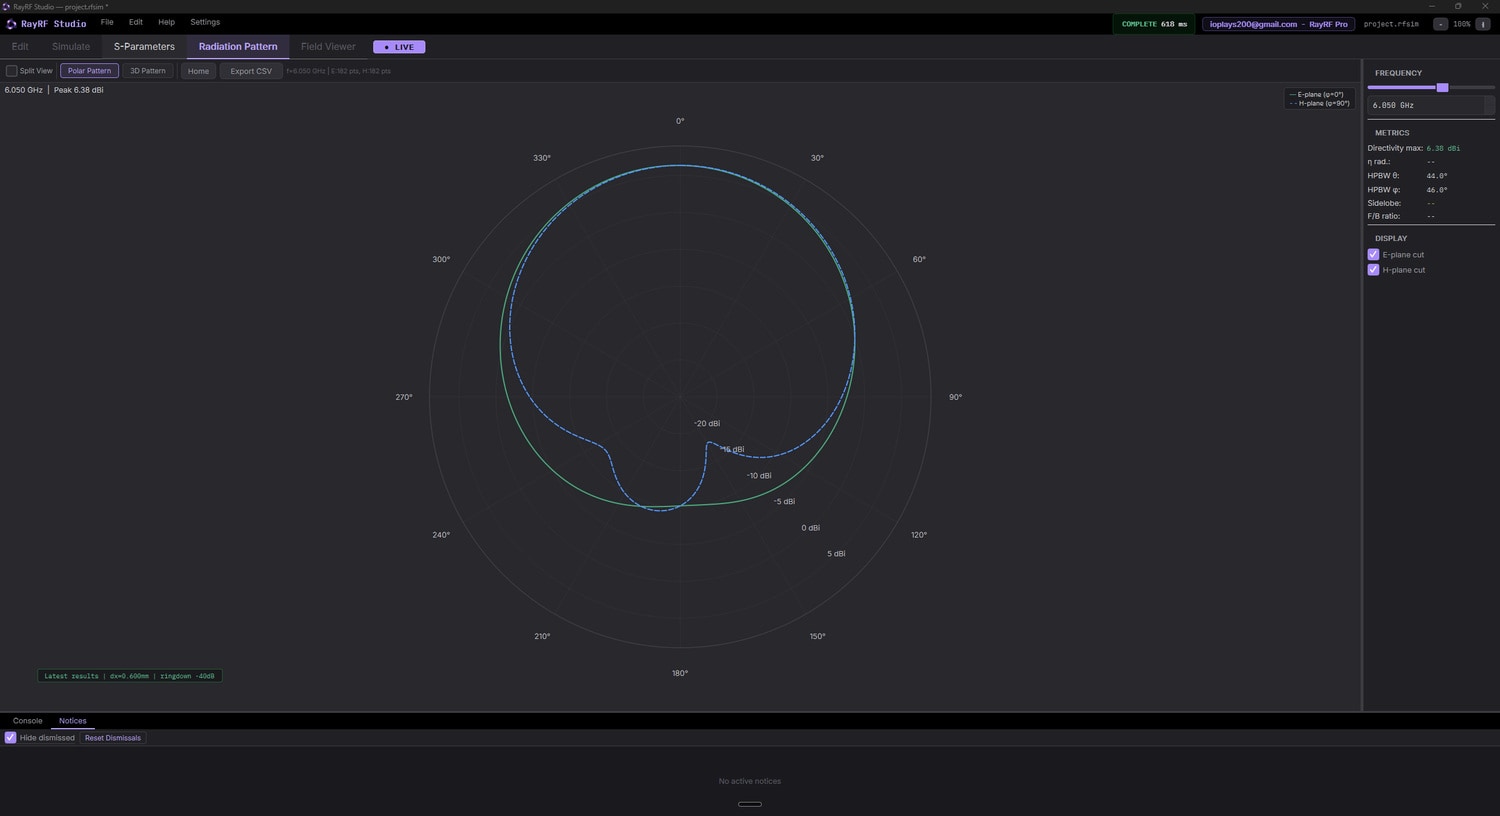Toggle the LIVE mode button
The width and height of the screenshot is (1500, 816).
tap(399, 47)
